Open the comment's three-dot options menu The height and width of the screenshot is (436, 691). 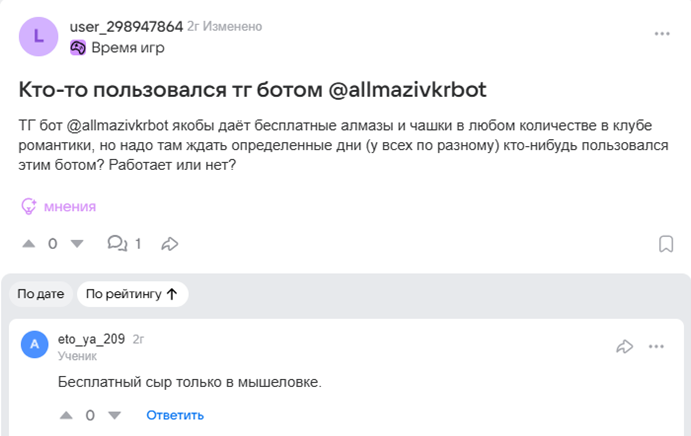tap(656, 346)
